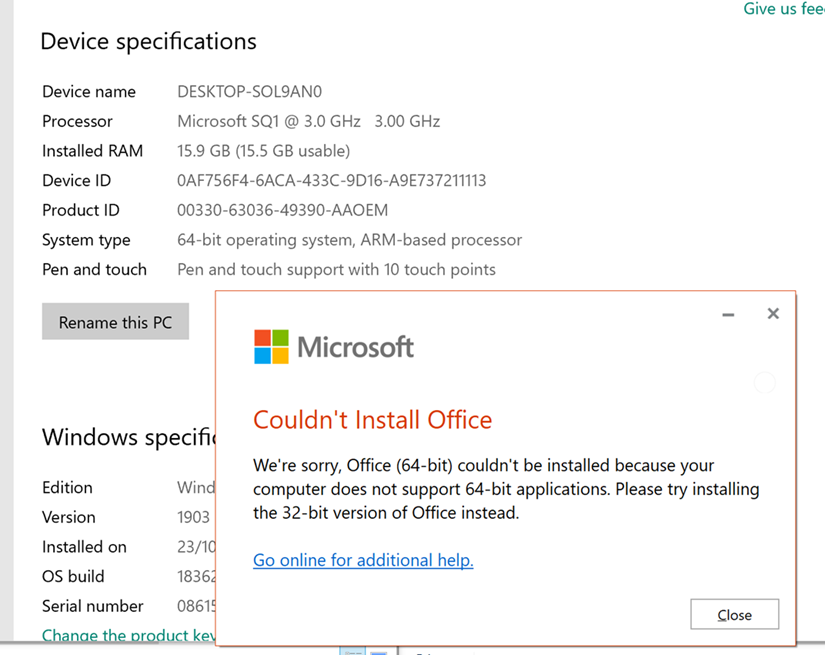Click the Rename this PC button
Image resolution: width=825 pixels, height=655 pixels.
pos(115,322)
